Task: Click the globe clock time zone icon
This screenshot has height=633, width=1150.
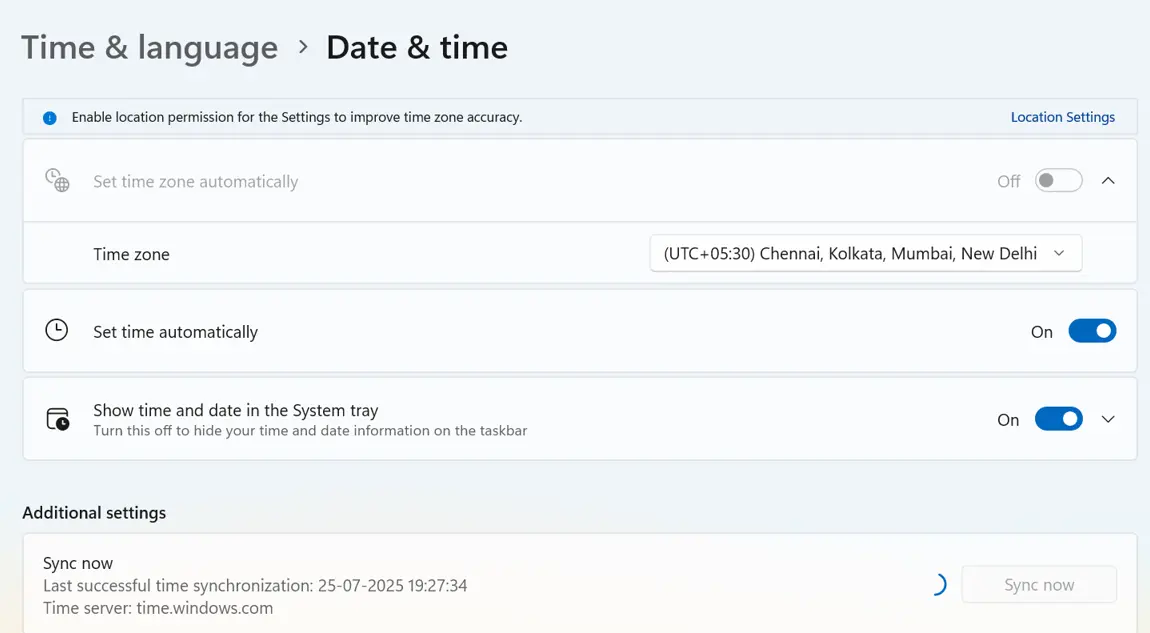Action: [57, 181]
